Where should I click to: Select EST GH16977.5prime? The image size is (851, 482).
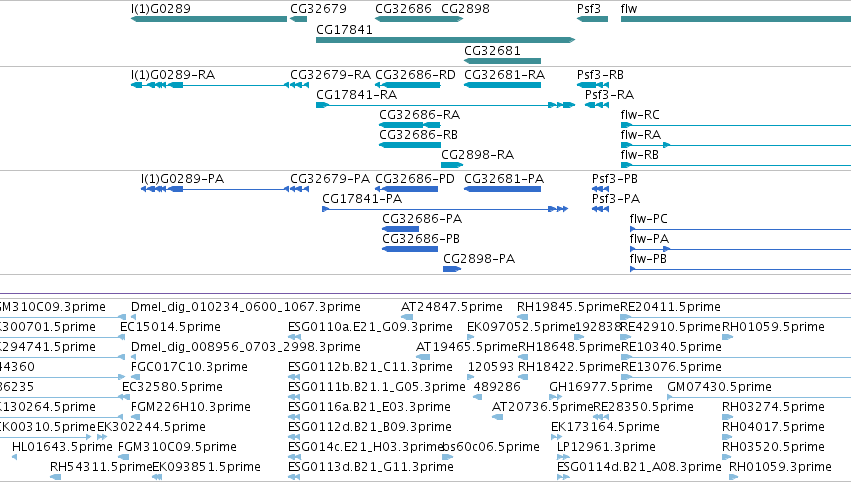[601, 387]
